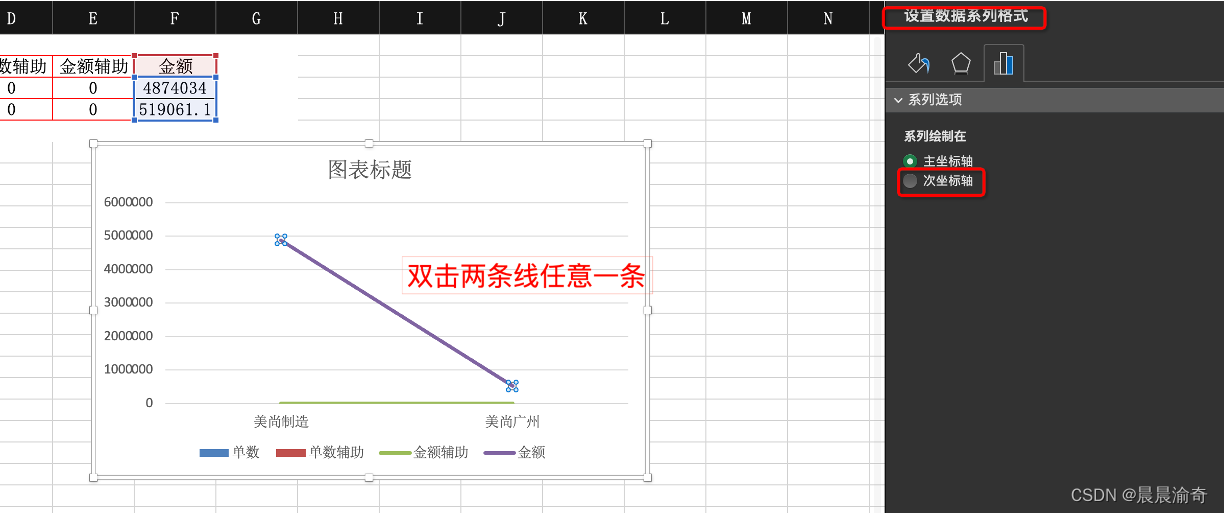The image size is (1224, 514).
Task: Select the 金额 header cell
Action: click(x=175, y=66)
